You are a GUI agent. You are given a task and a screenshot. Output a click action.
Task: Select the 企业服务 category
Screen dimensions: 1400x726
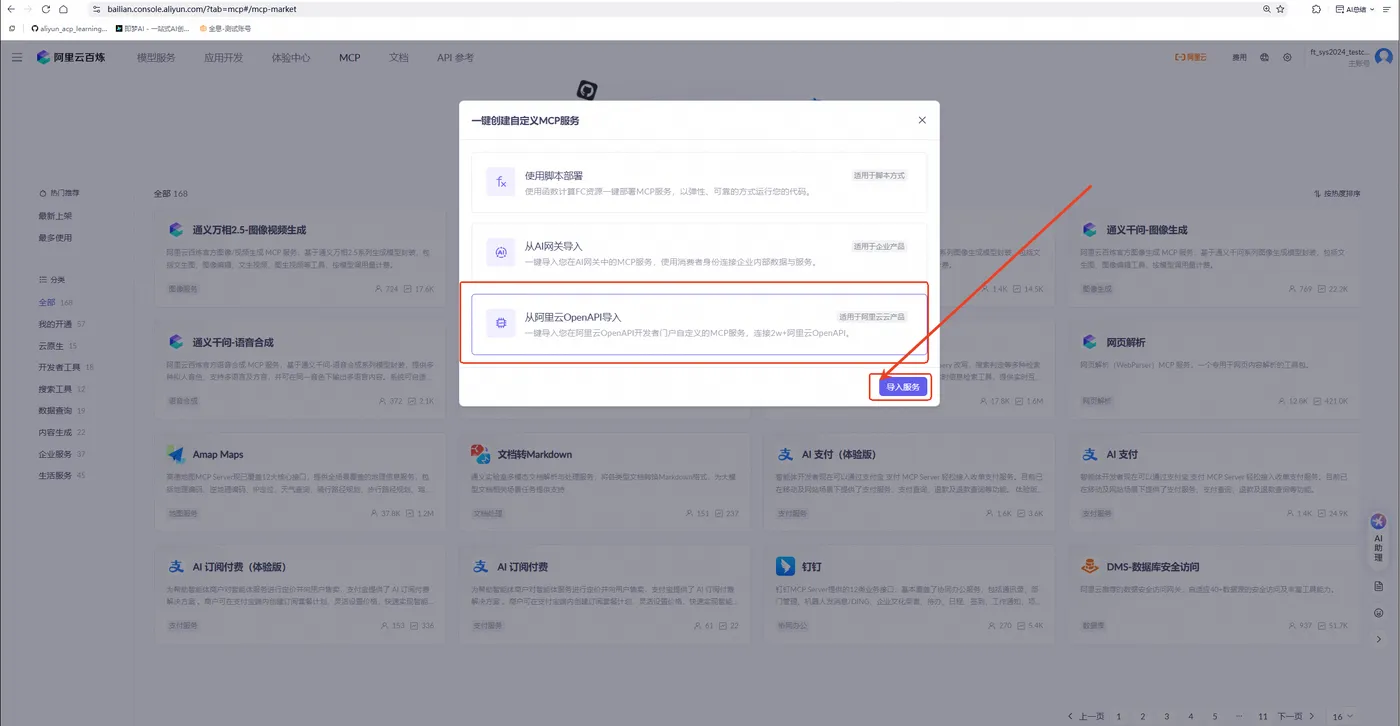(62, 454)
